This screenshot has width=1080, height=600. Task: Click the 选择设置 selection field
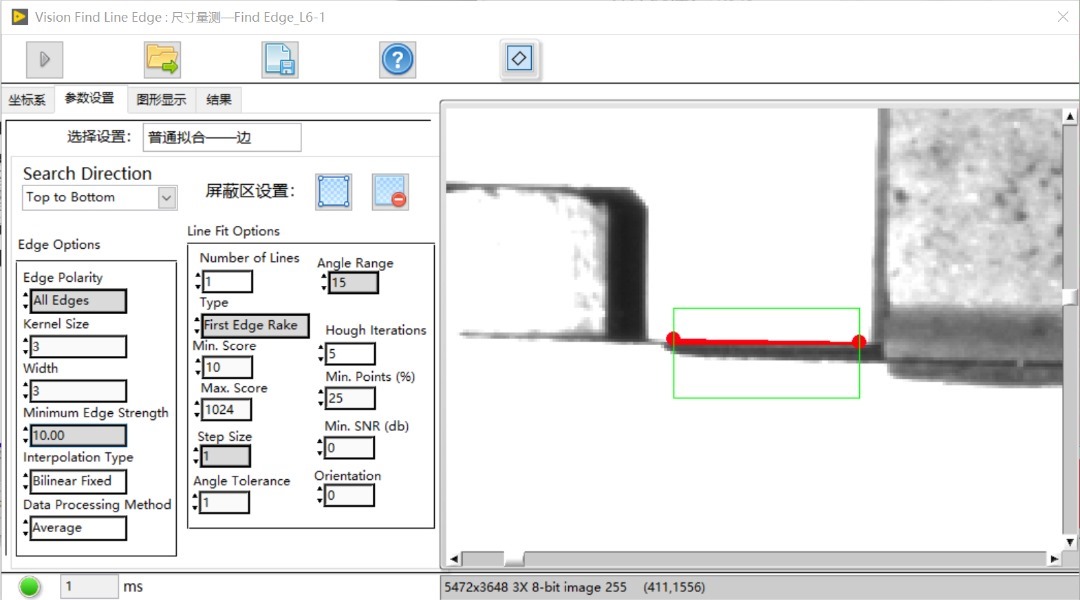tap(222, 137)
